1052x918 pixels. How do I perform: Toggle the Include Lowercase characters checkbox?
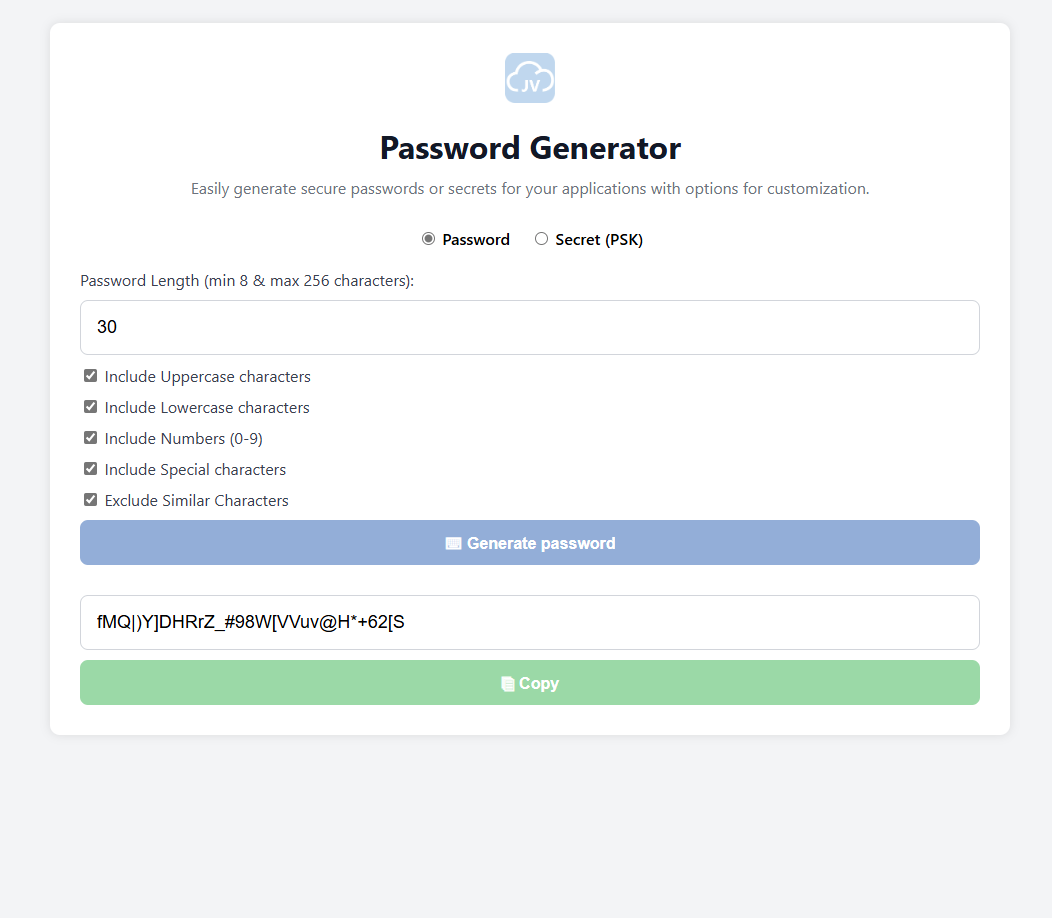91,407
